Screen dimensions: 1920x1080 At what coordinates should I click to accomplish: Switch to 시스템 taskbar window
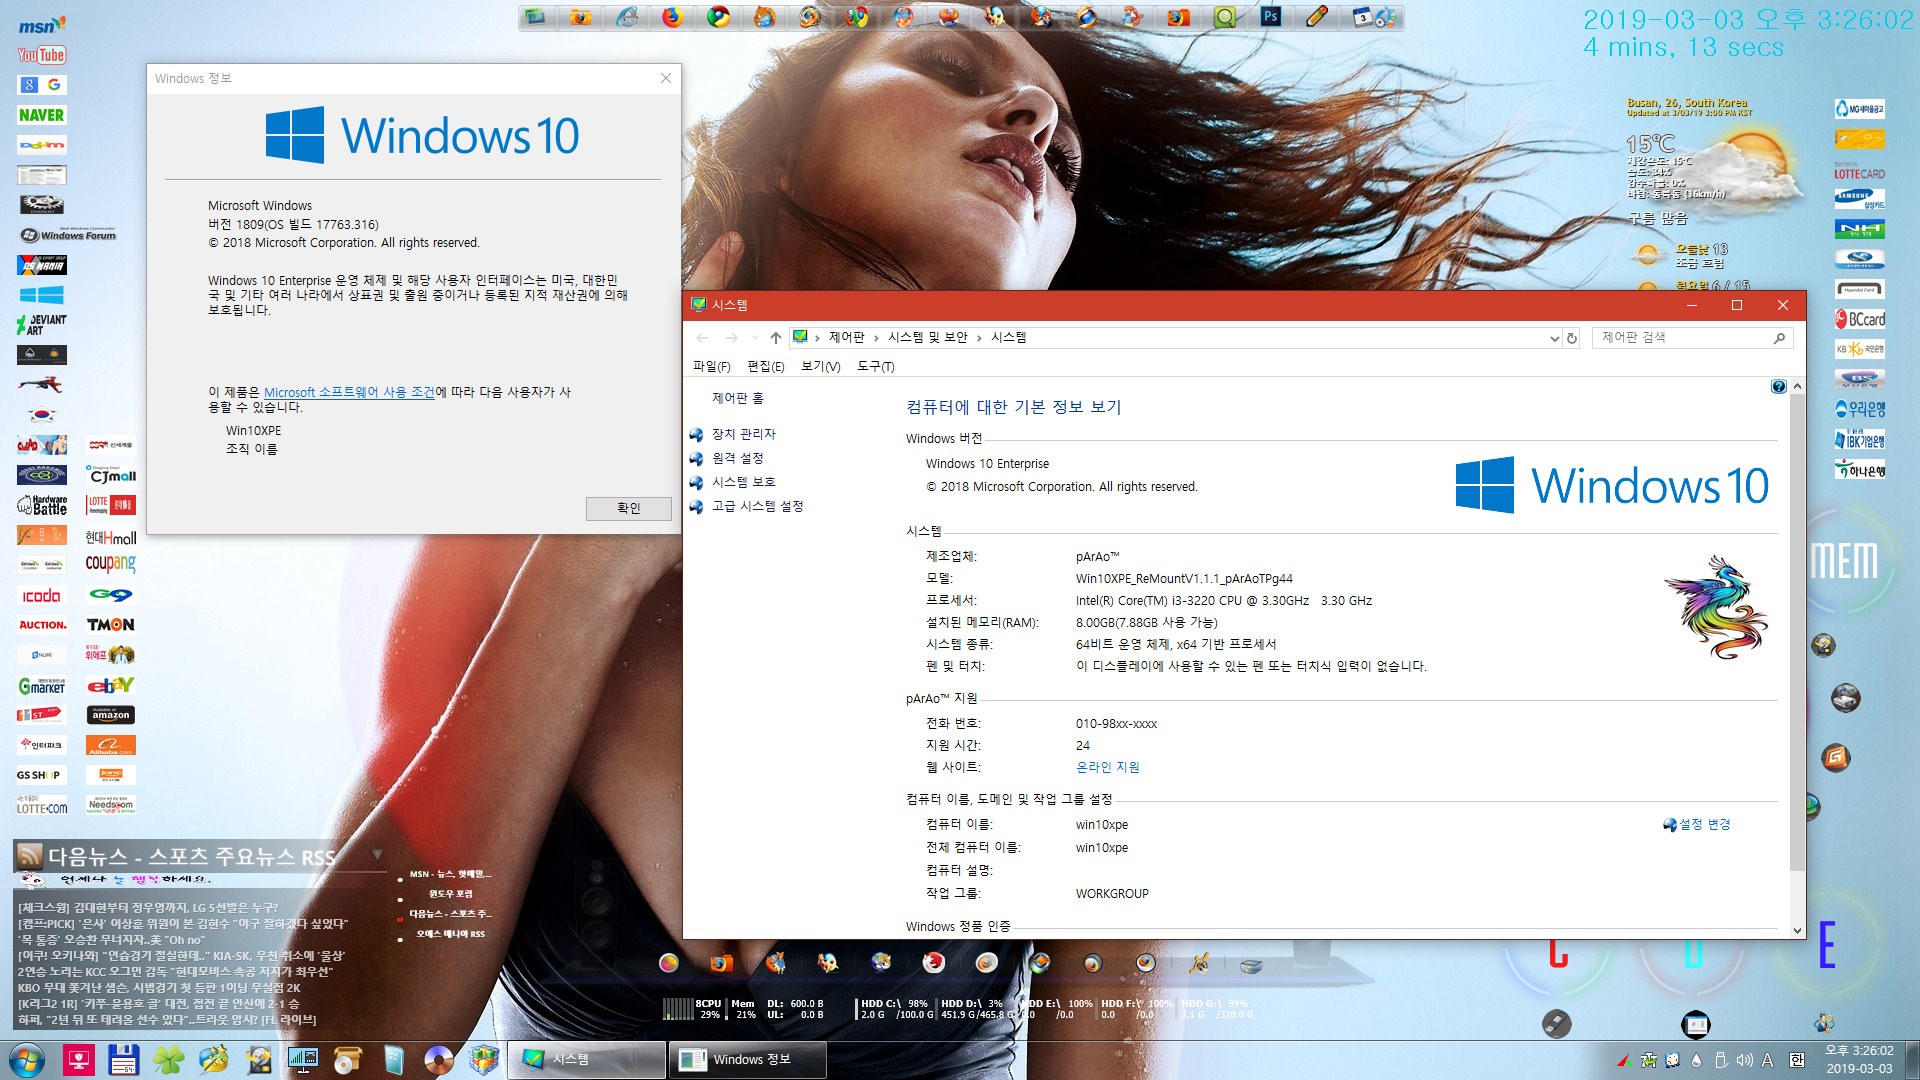click(x=586, y=1060)
